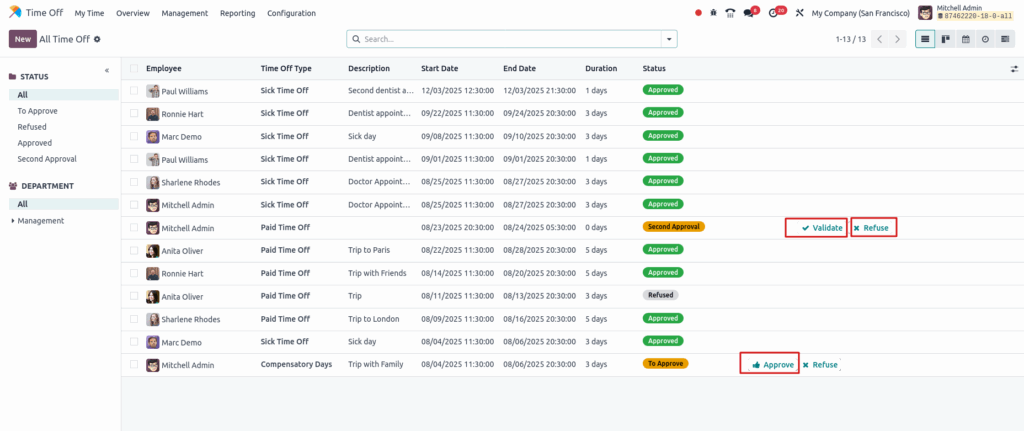Screen dimensions: 1024x431
Task: Open the activity view clock icon
Action: click(x=985, y=39)
